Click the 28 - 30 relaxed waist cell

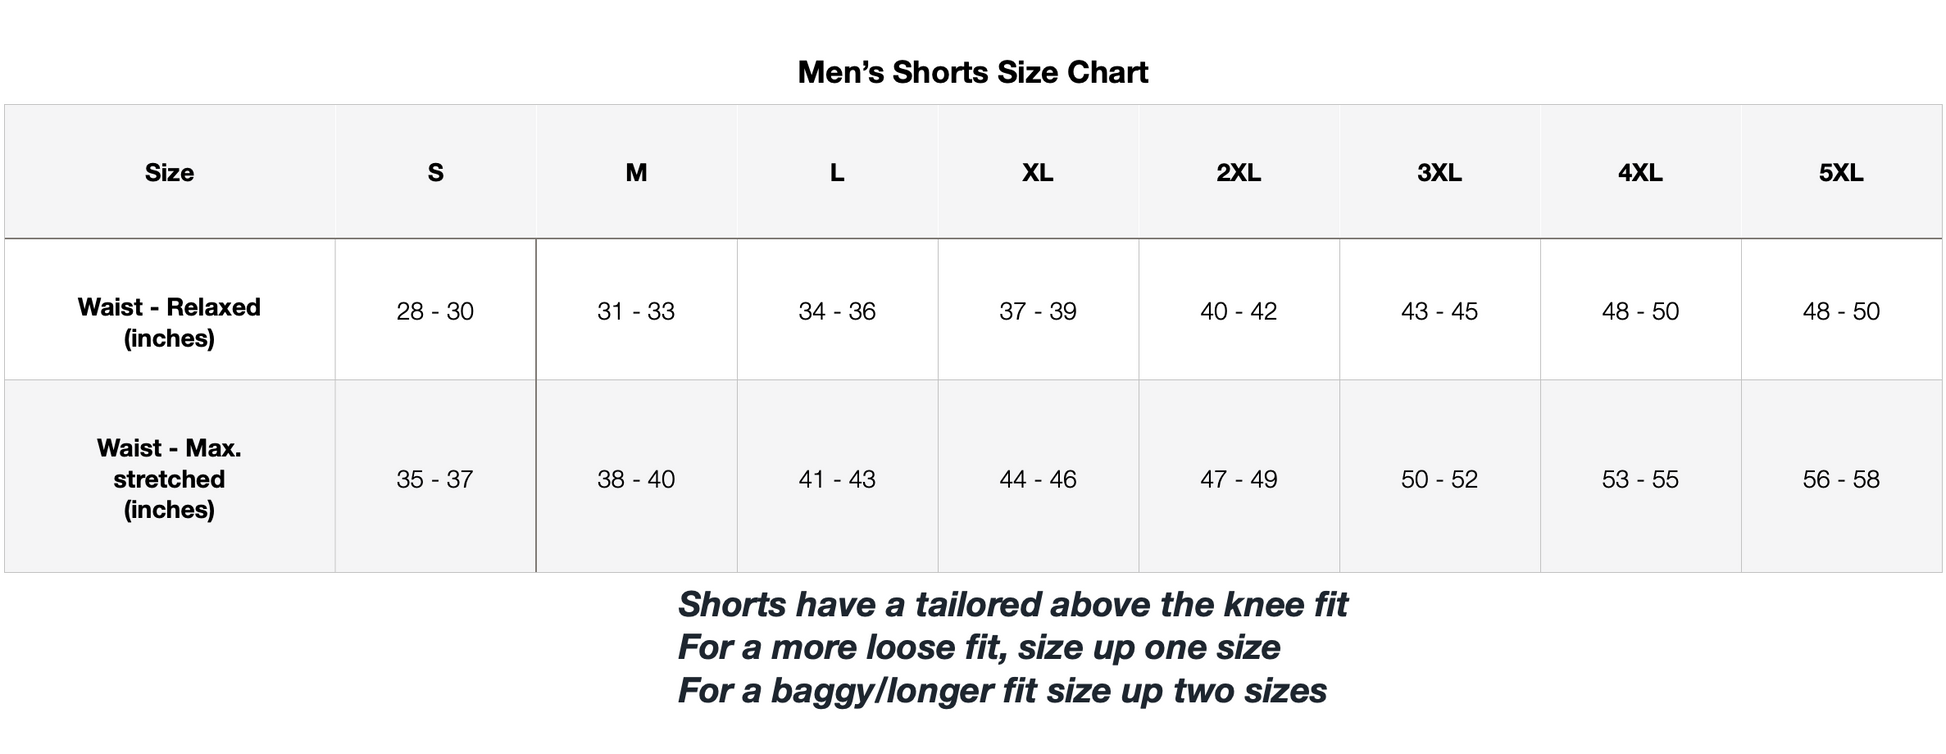pyautogui.click(x=435, y=312)
